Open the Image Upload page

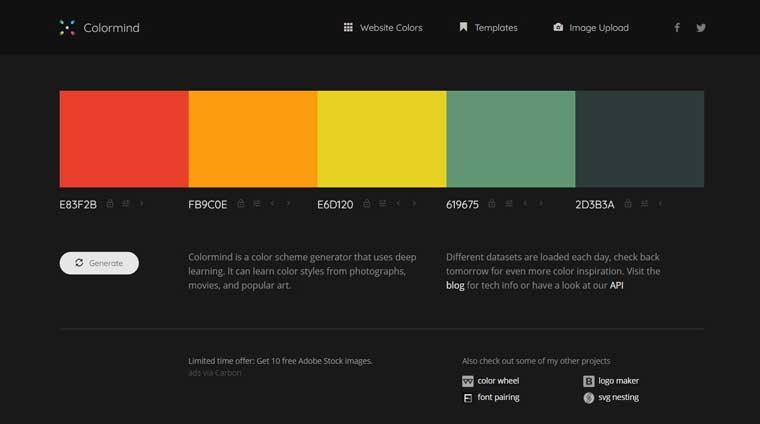tap(591, 28)
